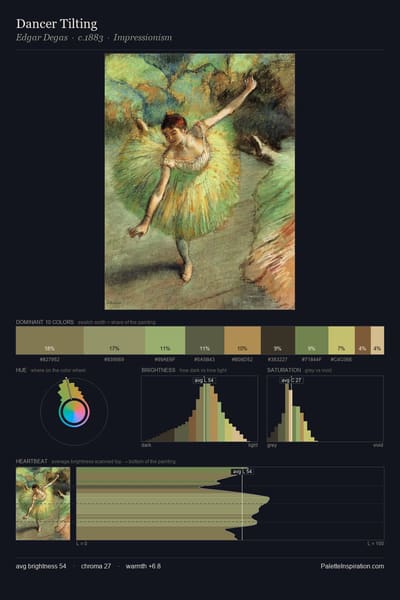Select the 18% olive-brown color swatch
Viewport: 400px width, 600px height.
[x=50, y=340]
